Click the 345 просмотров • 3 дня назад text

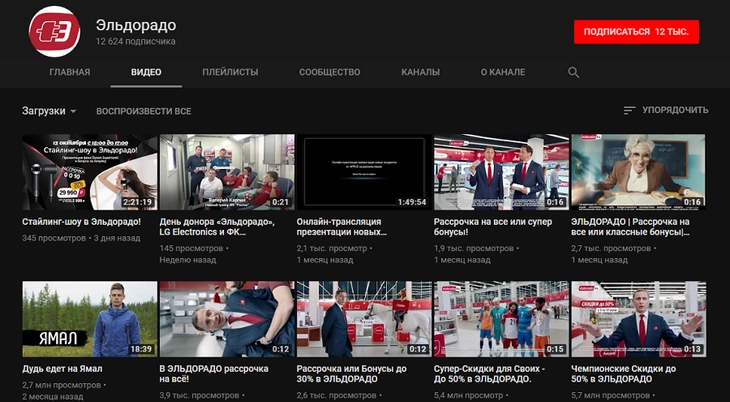point(81,238)
